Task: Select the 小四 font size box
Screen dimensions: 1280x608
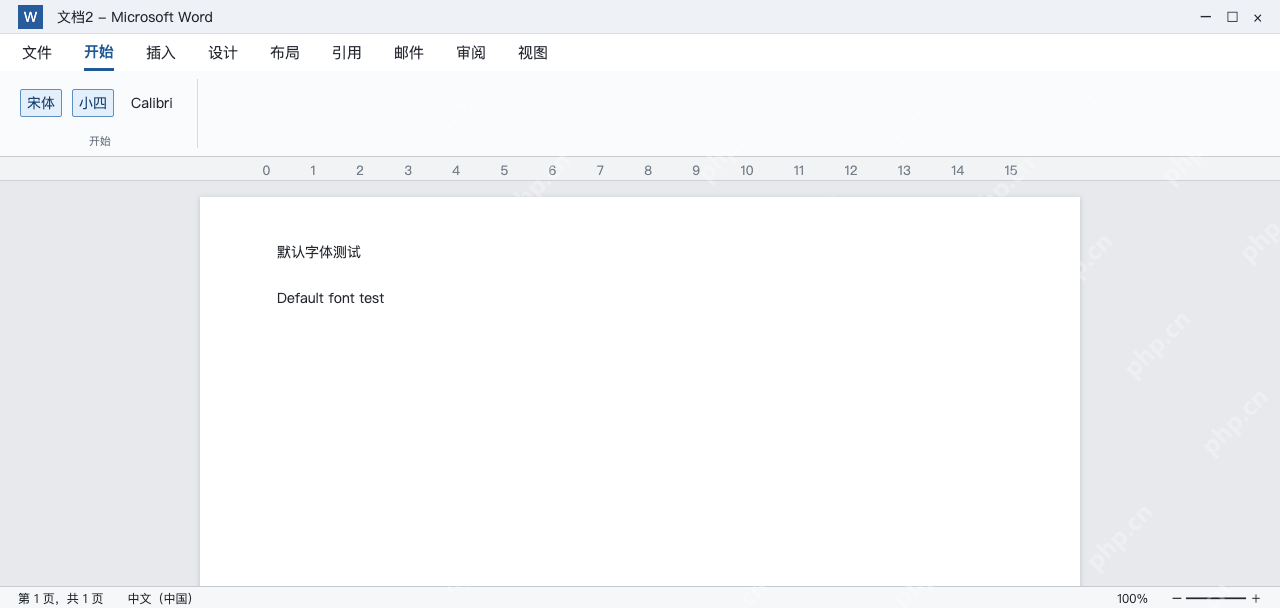Action: pyautogui.click(x=93, y=103)
